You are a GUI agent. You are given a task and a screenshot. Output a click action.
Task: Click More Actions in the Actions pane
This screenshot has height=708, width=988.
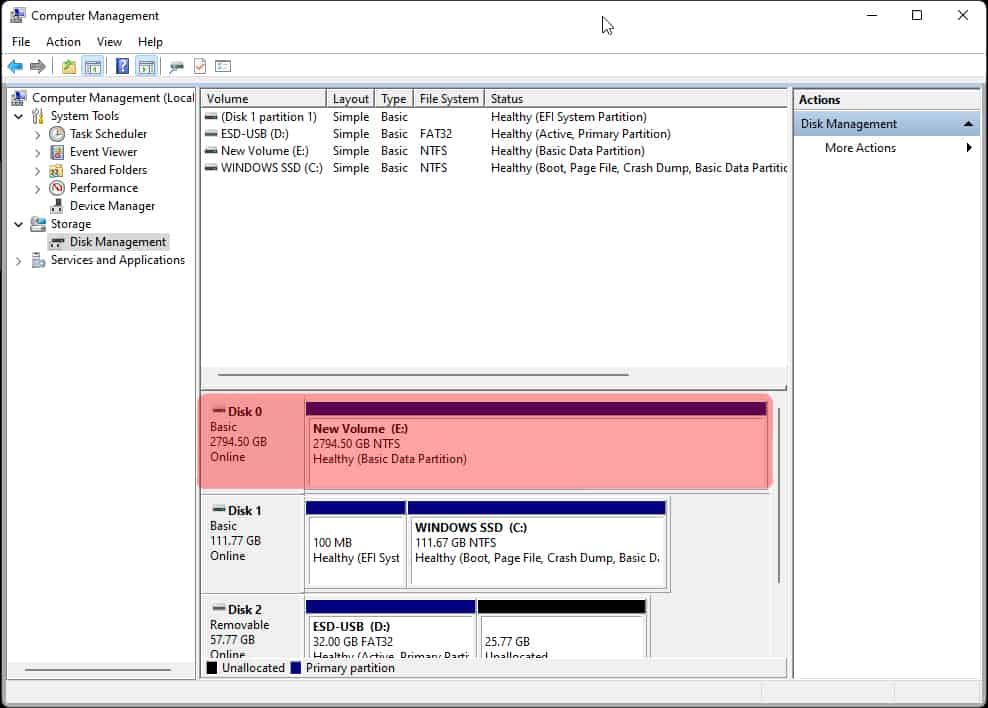coord(860,147)
